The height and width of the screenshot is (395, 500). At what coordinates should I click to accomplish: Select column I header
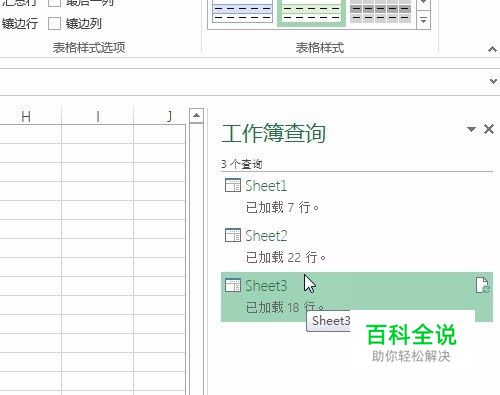98,117
